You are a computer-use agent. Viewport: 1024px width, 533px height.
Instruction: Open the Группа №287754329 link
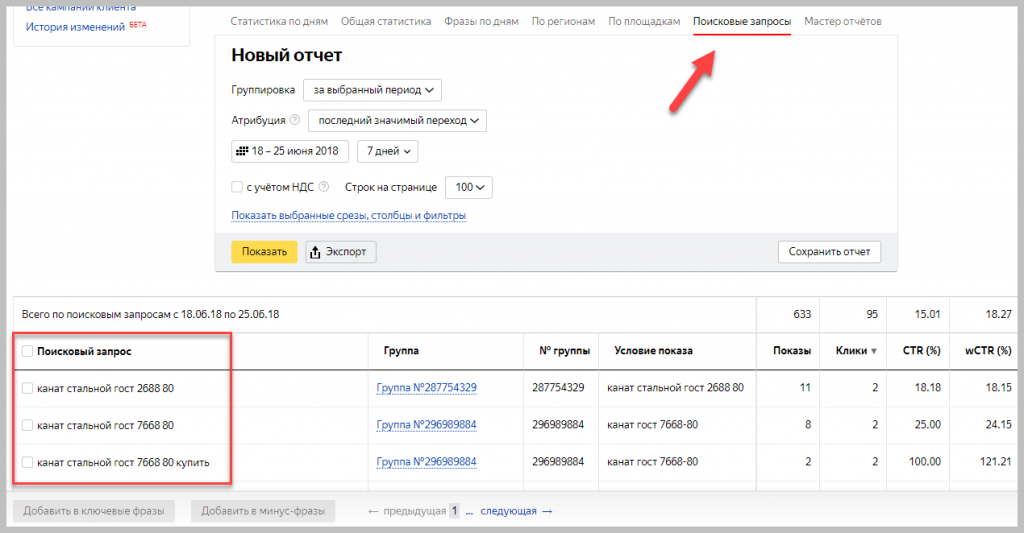(x=426, y=387)
